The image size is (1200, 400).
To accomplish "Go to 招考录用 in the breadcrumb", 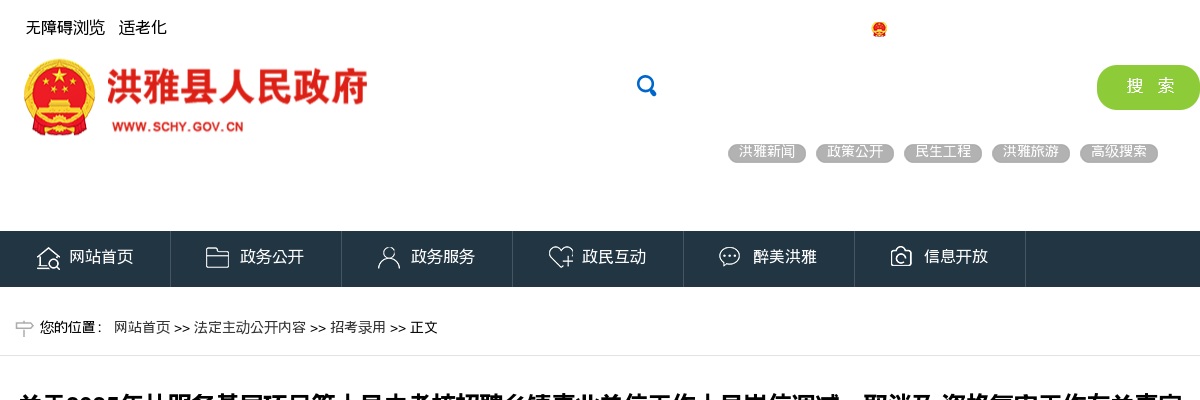I will pyautogui.click(x=358, y=328).
